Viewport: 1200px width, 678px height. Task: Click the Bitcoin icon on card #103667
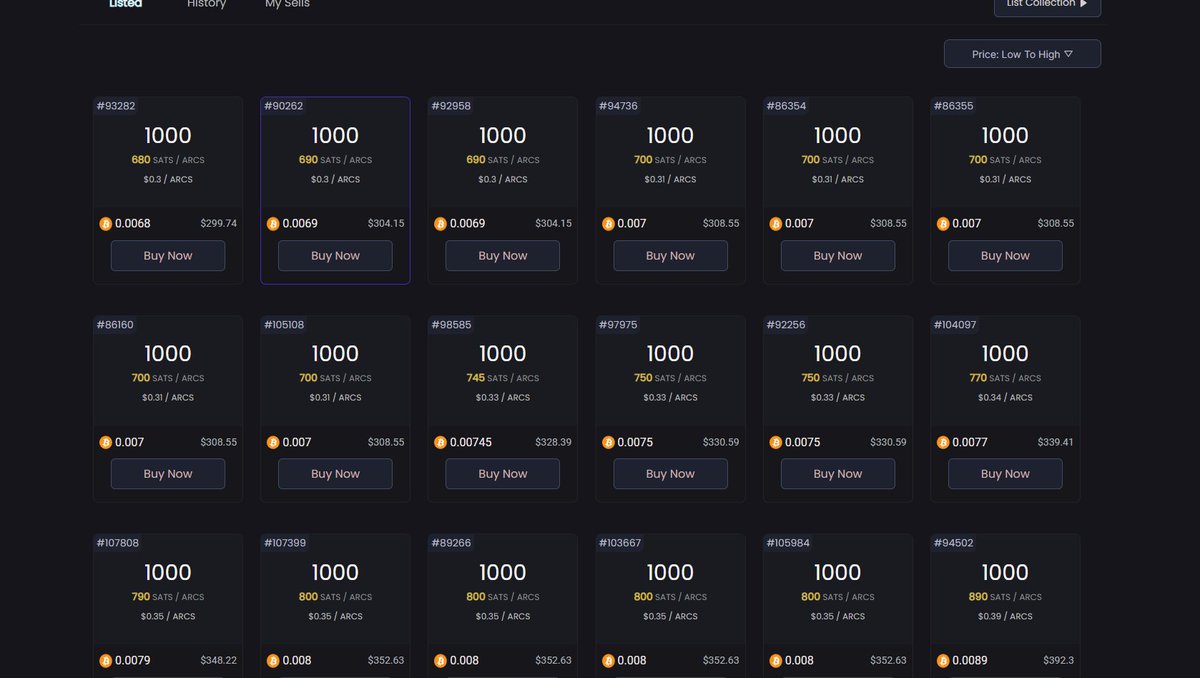click(608, 661)
